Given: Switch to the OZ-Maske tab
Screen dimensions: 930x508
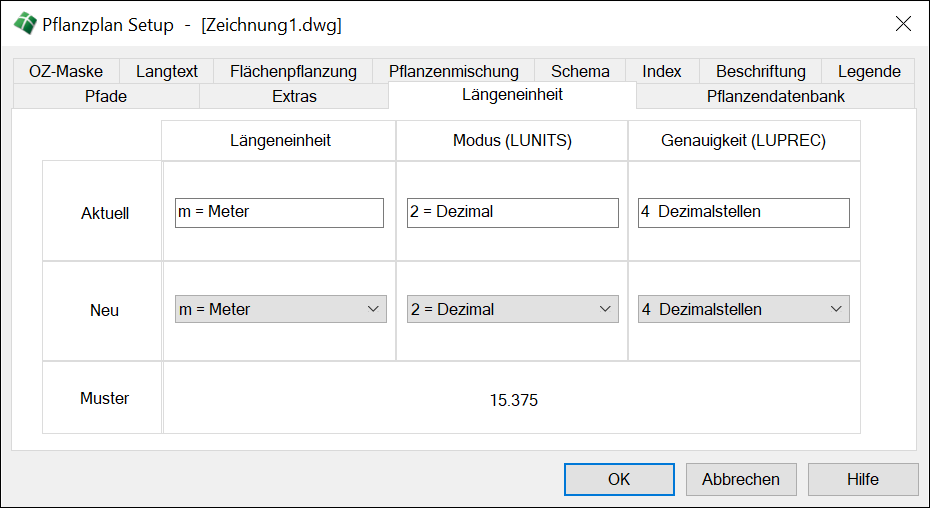Looking at the screenshot, I should tap(66, 71).
